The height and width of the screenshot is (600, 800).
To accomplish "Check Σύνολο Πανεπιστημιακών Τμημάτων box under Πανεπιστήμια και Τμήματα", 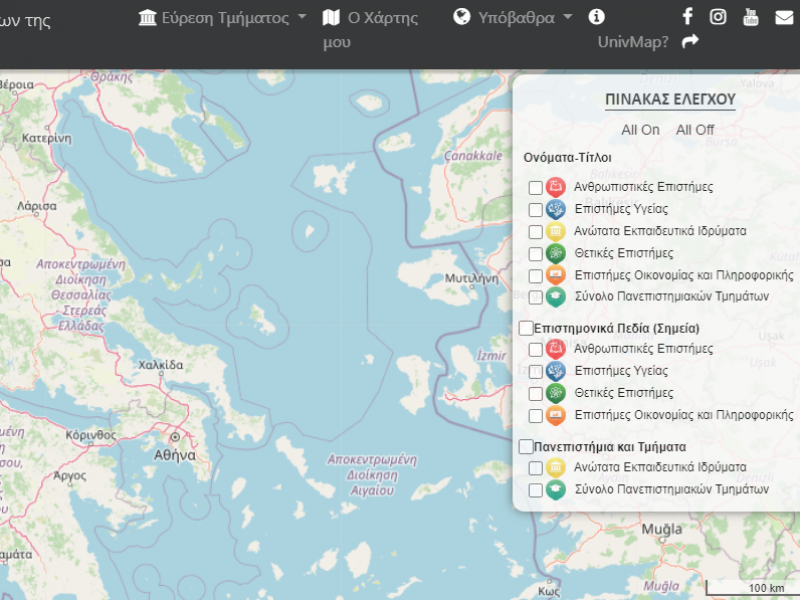I will [535, 490].
